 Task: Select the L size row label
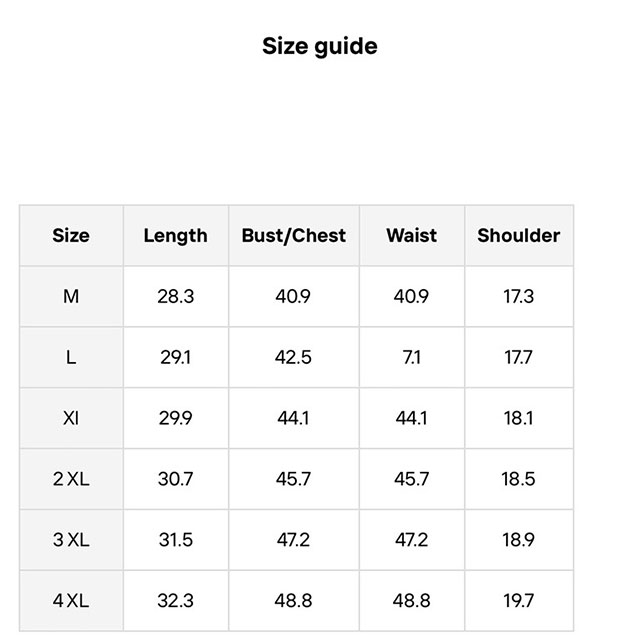point(71,357)
